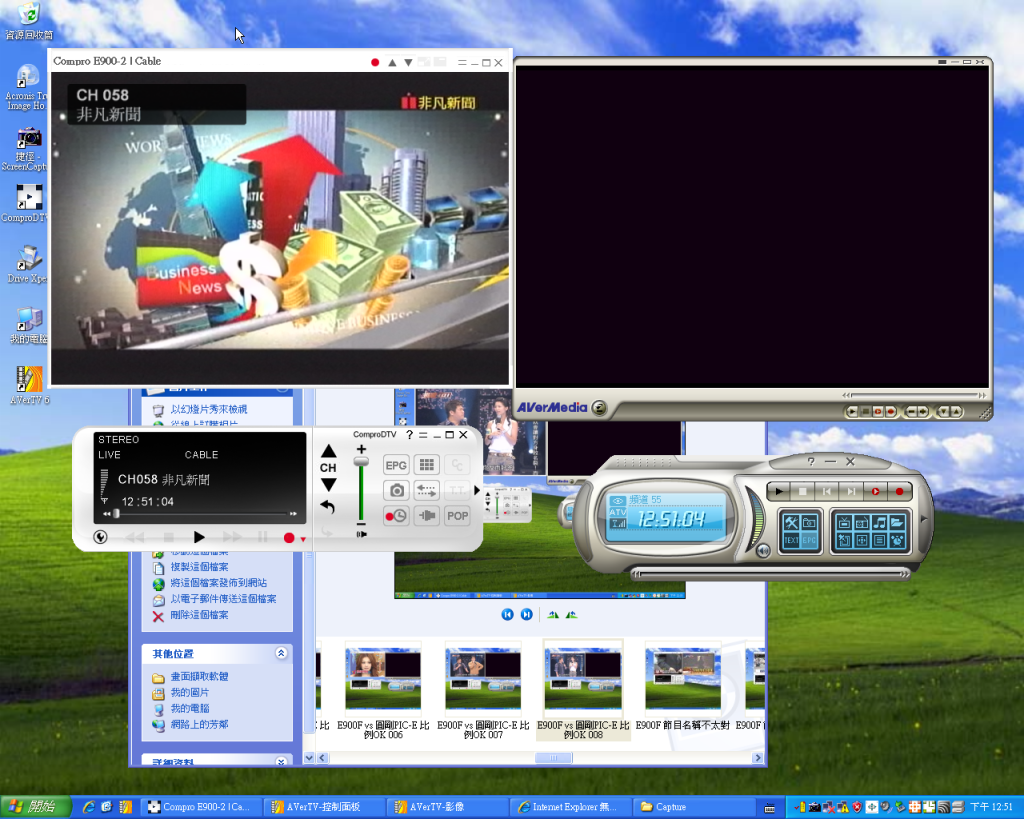Start timeshift on AVerTV control panel
Viewport: 1024px width, 819px height.
click(x=875, y=491)
